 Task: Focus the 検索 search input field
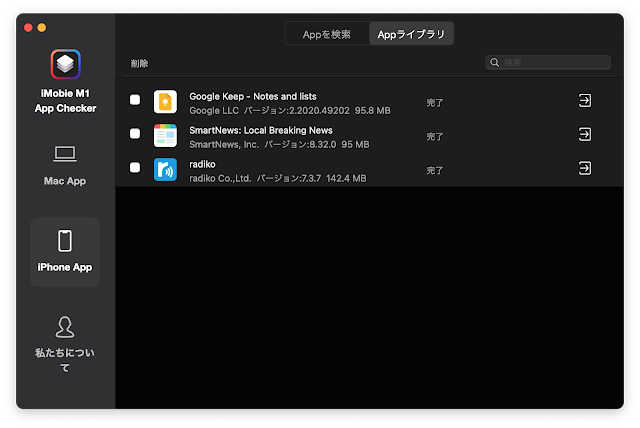(548, 62)
